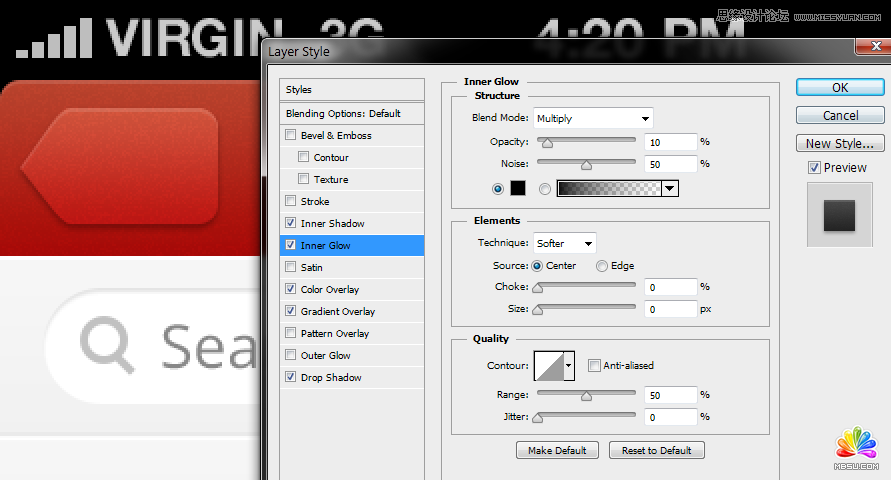This screenshot has height=480, width=891.
Task: Click the search magnifier icon
Action: 107,345
